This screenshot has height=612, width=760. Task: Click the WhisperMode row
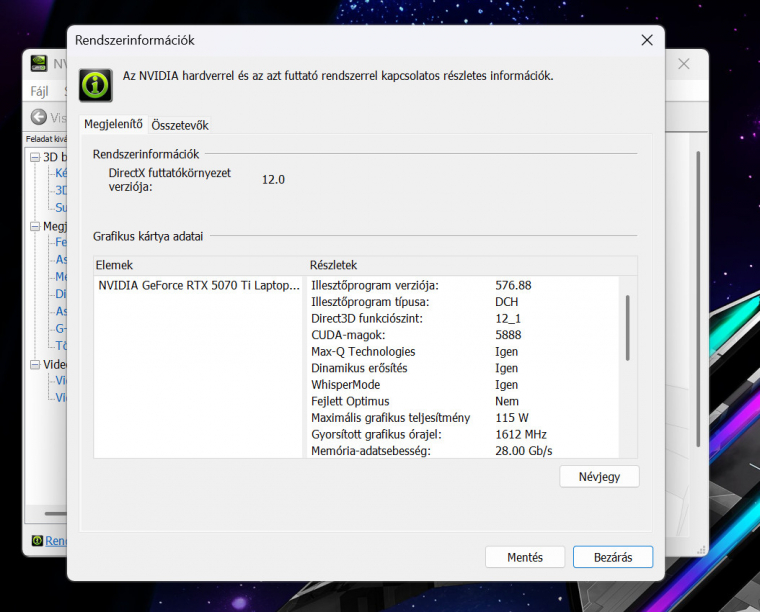coord(463,384)
